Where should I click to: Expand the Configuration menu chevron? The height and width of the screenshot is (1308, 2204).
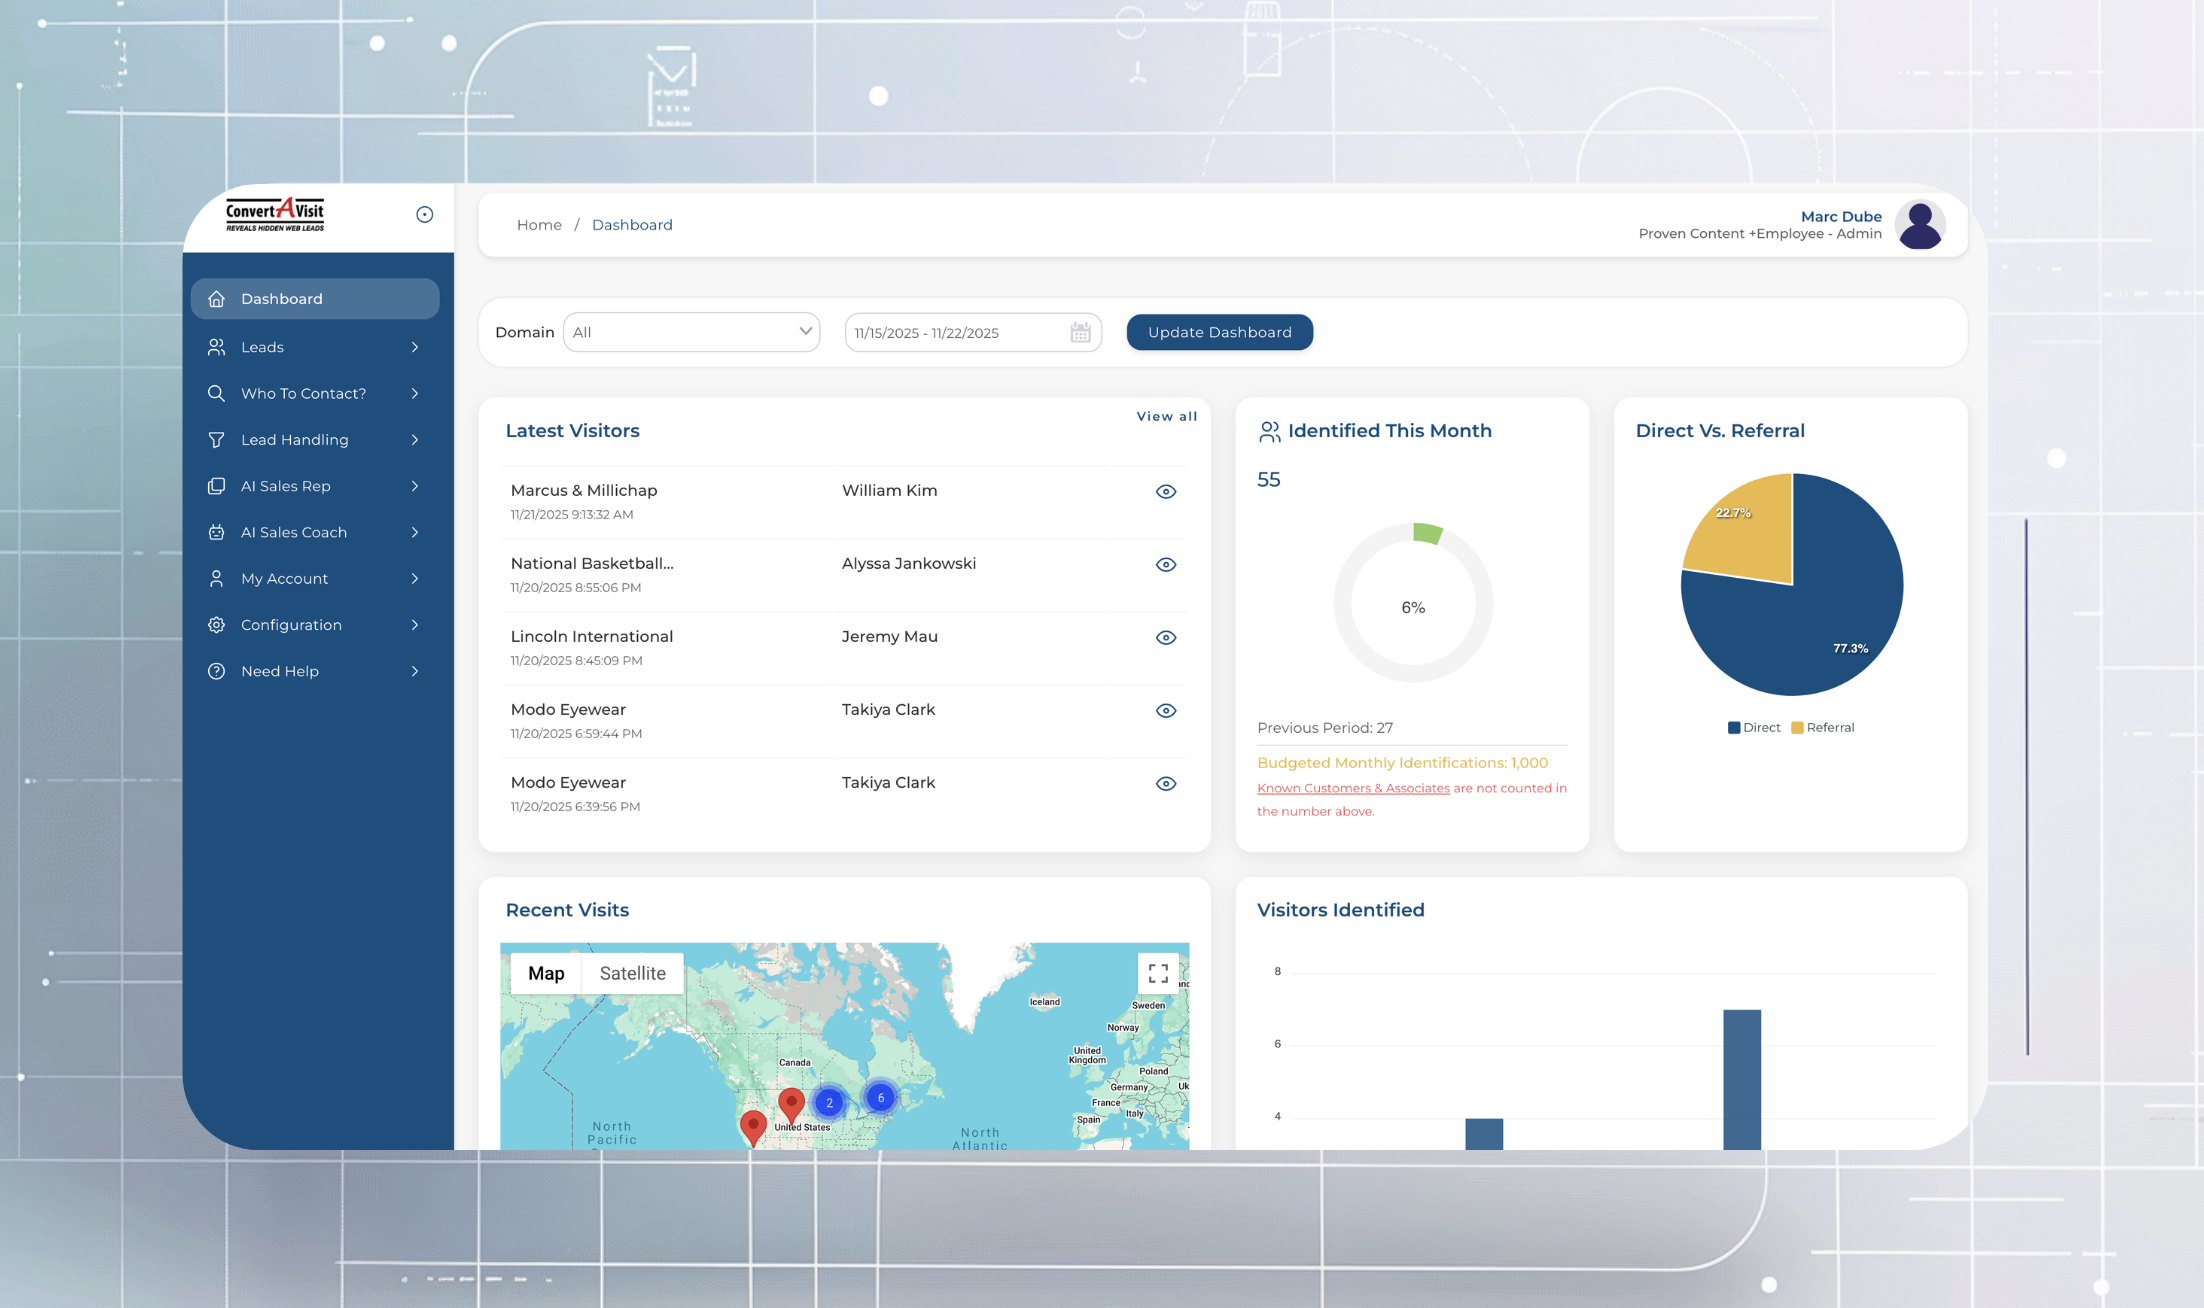click(x=414, y=625)
